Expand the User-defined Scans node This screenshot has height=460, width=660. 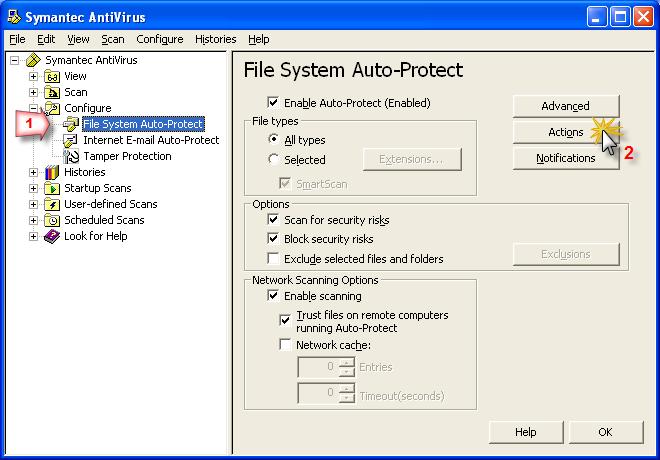(33, 205)
